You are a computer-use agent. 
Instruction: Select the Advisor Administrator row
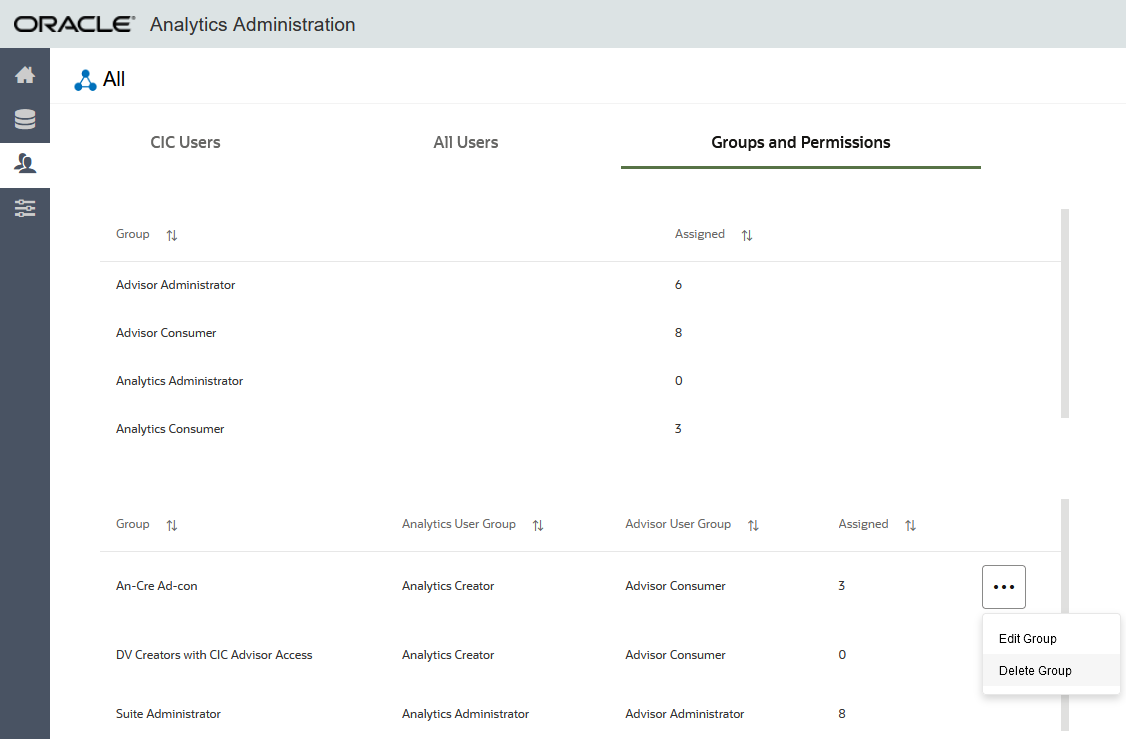click(x=580, y=285)
